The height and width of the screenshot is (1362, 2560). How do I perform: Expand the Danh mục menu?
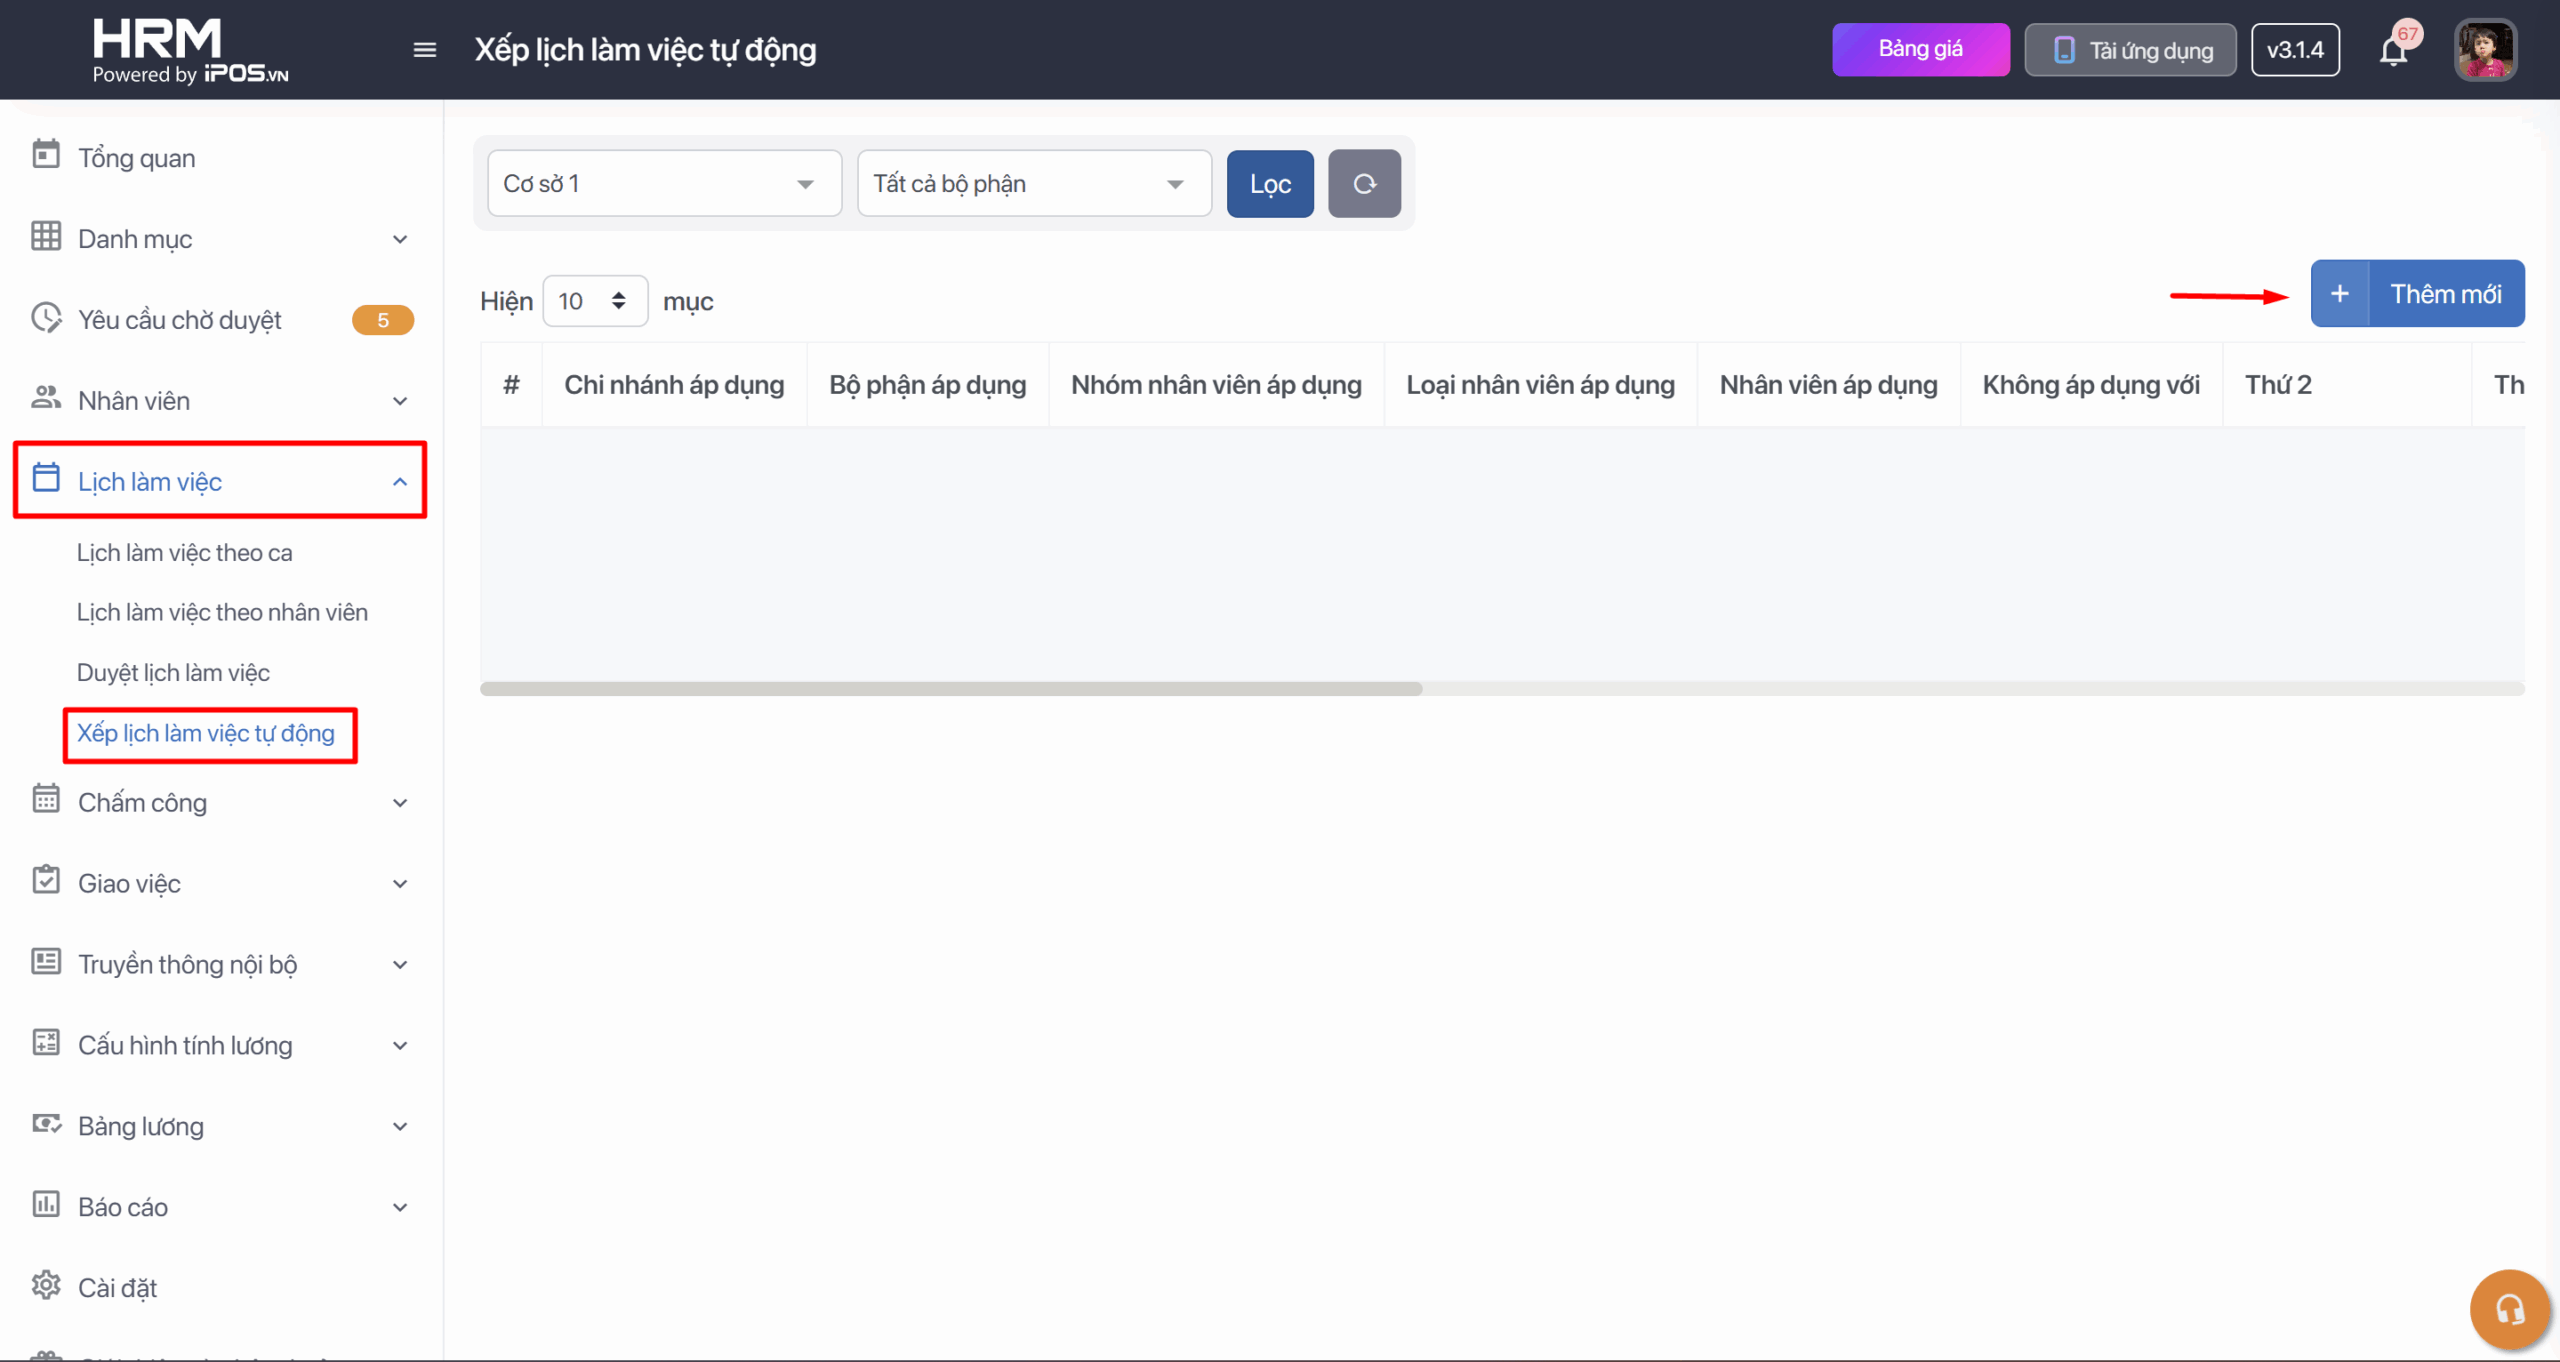click(134, 239)
